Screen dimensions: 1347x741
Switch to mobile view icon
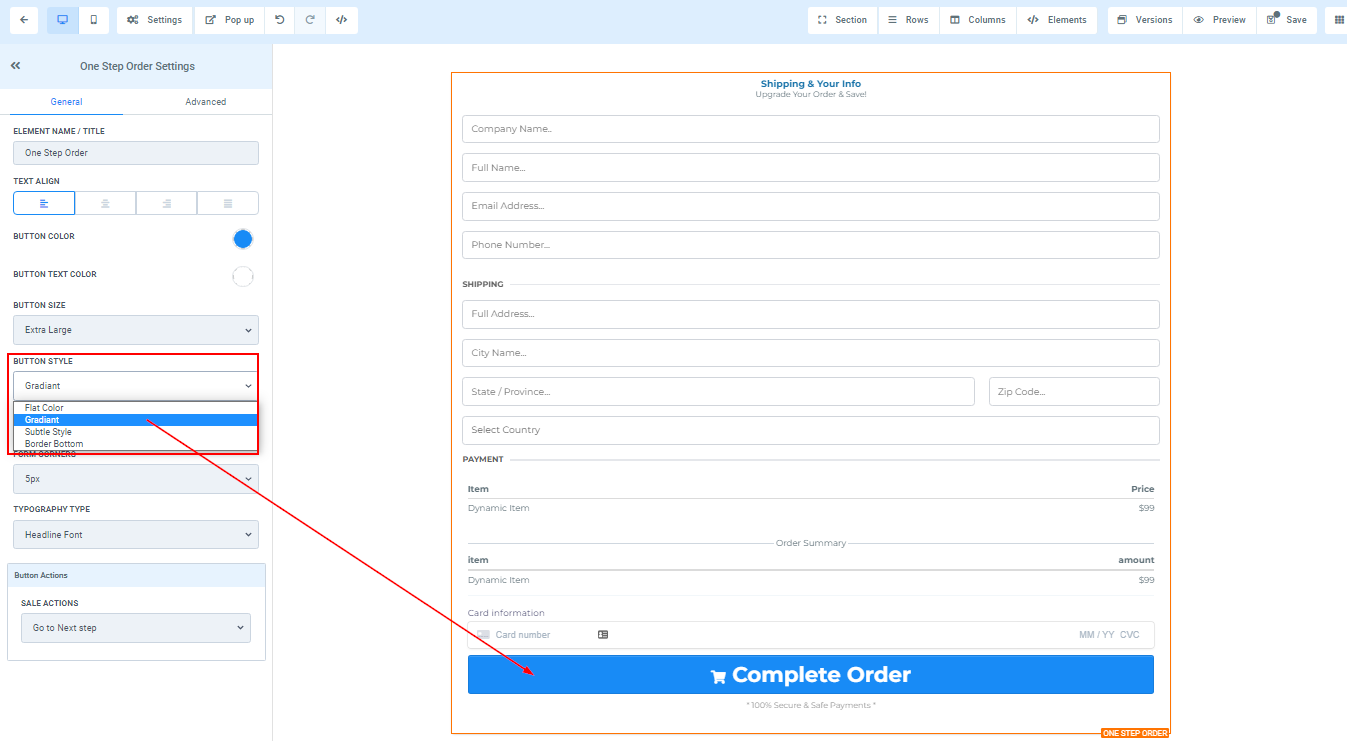coord(94,20)
